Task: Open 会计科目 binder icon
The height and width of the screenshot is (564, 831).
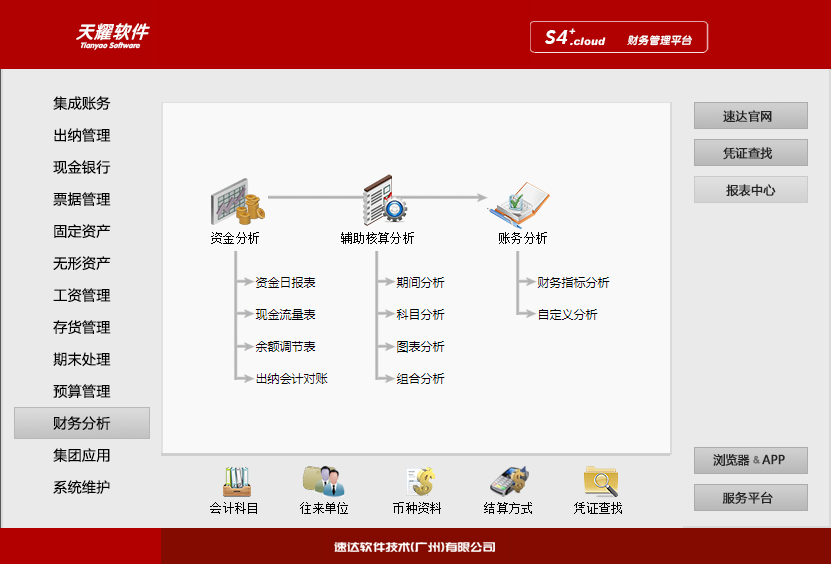Action: click(x=235, y=481)
